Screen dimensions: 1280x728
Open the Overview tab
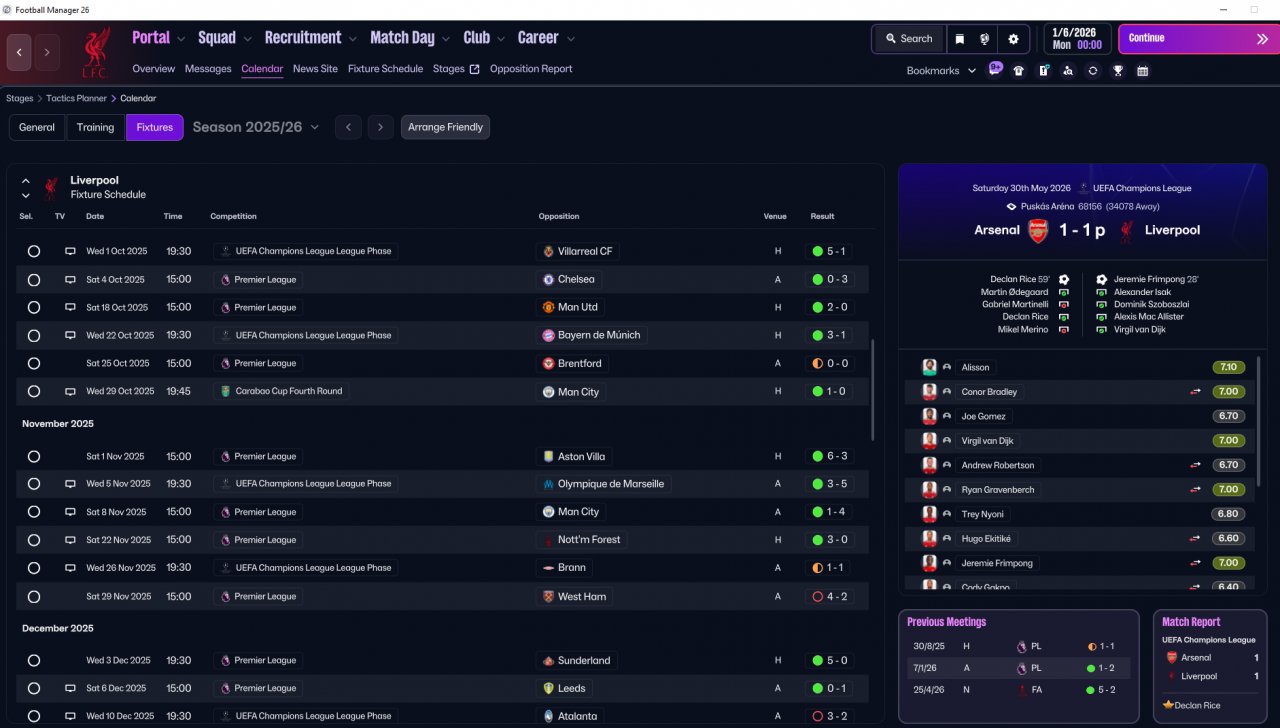153,69
